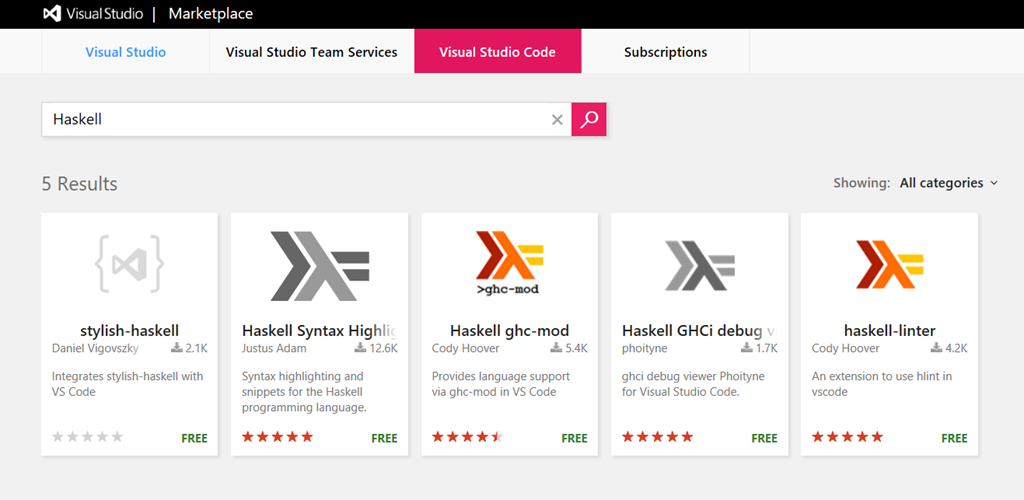Open the Haskell GHCi debug viewer logo

point(699,265)
